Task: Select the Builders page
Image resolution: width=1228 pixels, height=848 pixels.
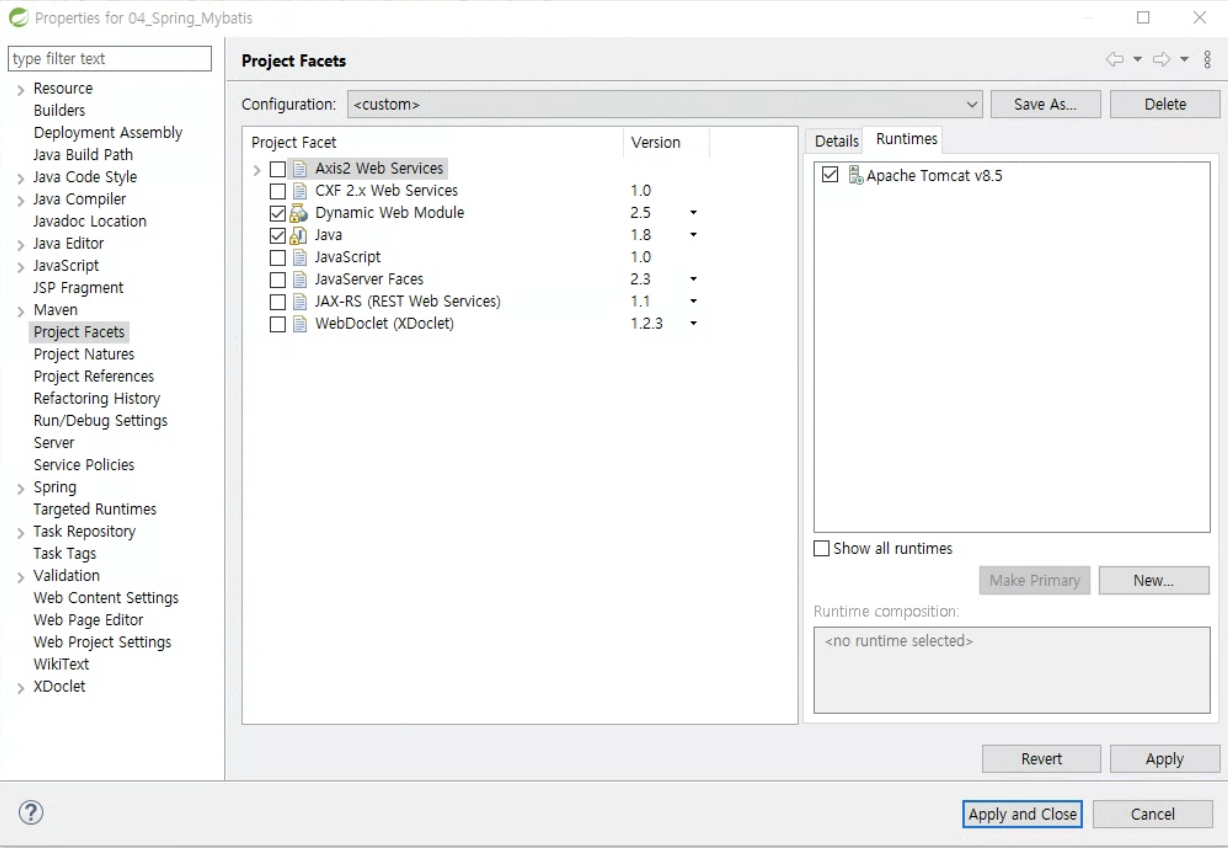Action: (59, 111)
